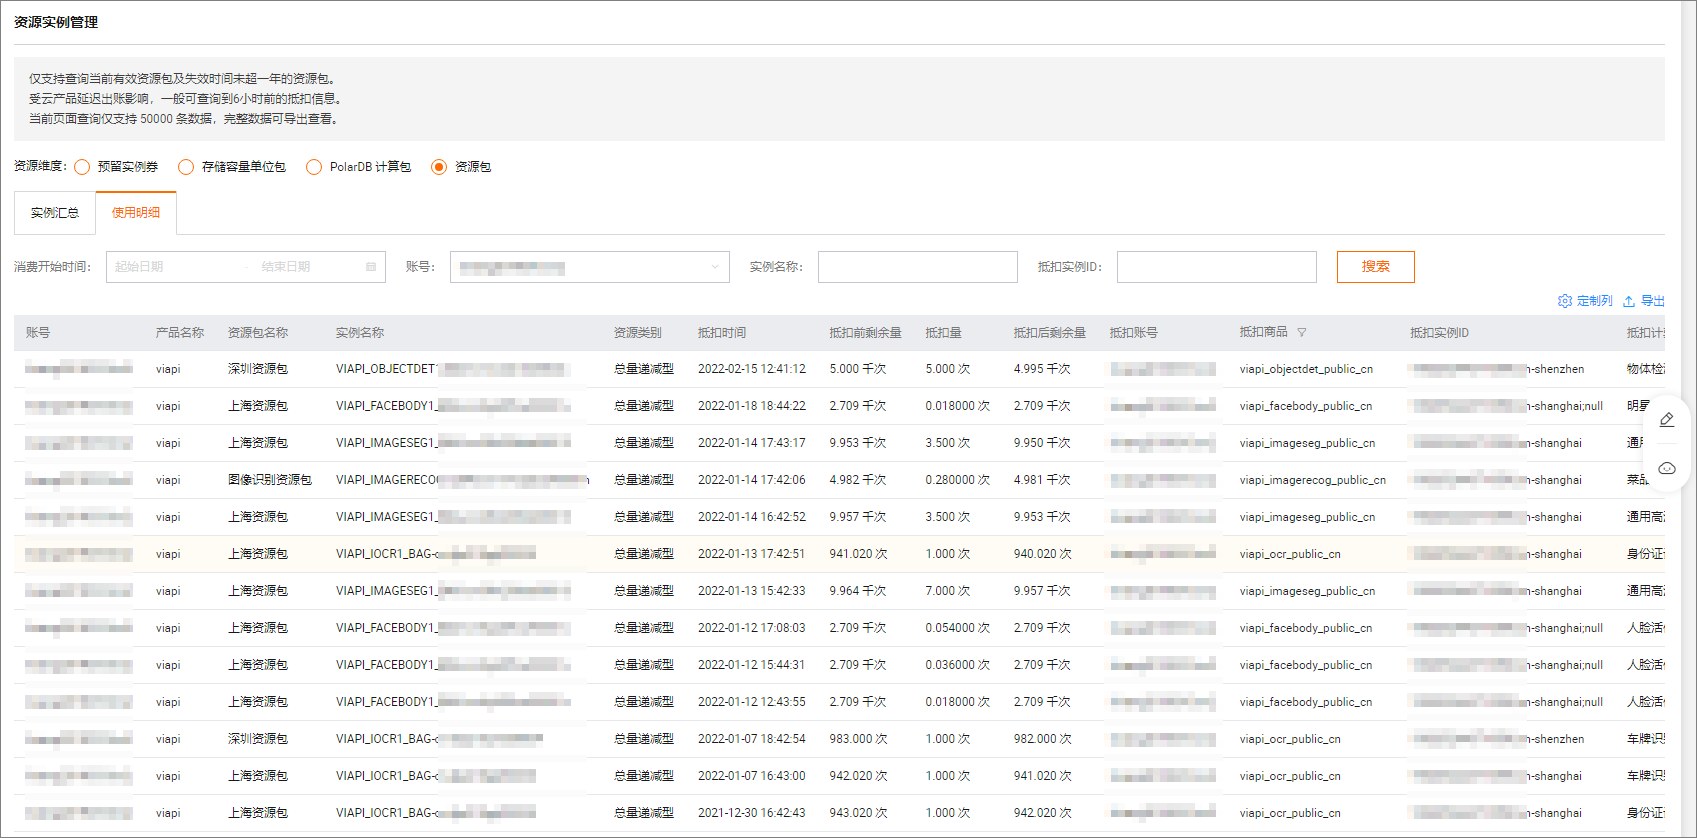Click the 5.000 千次 remaining cell
Image resolution: width=1697 pixels, height=838 pixels.
point(858,369)
